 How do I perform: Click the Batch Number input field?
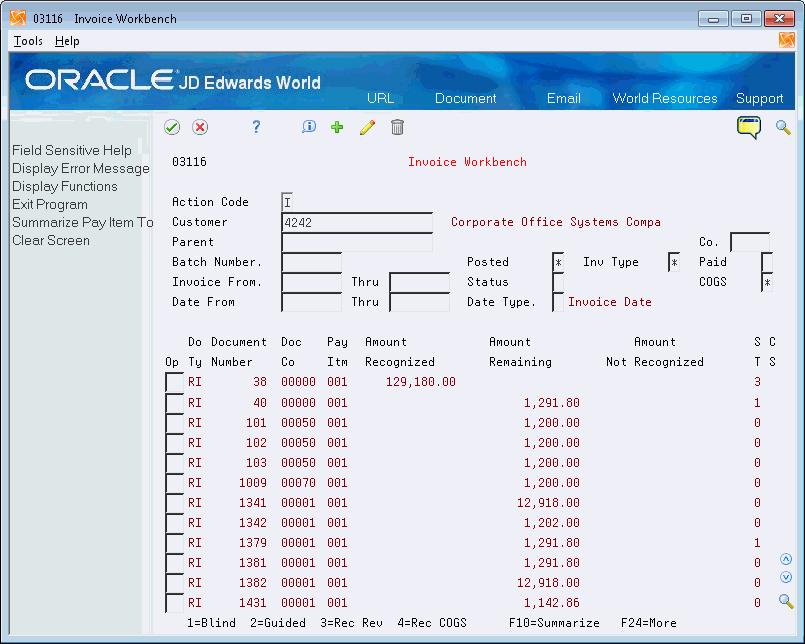[x=312, y=262]
